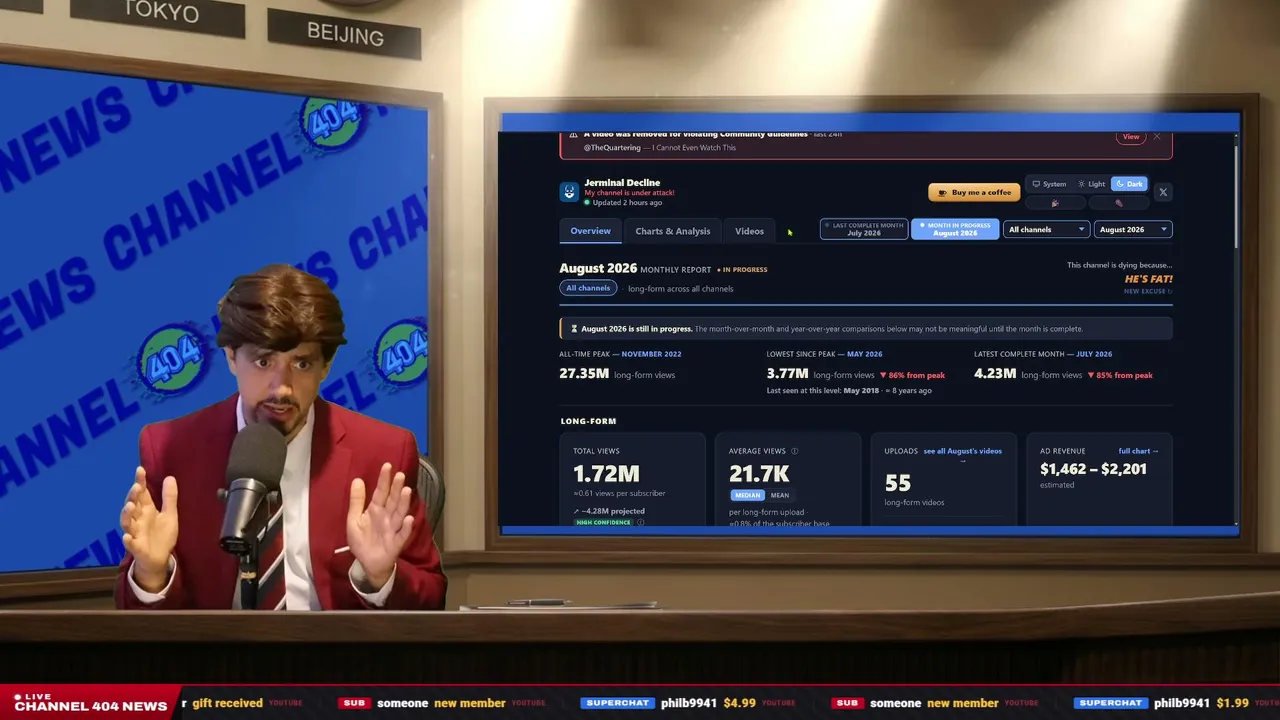Open the All channels dropdown
Image resolution: width=1280 pixels, height=720 pixels.
coord(1046,229)
